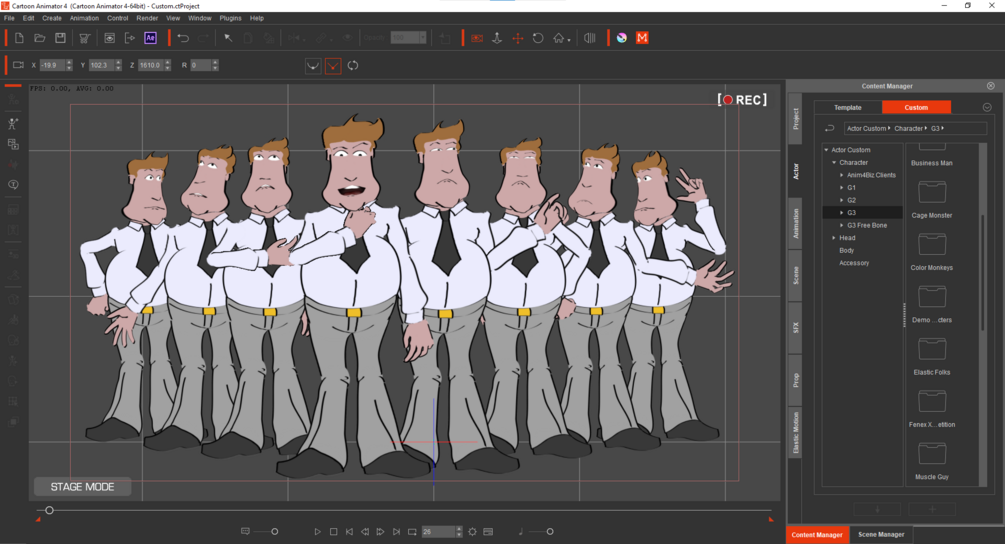This screenshot has width=1005, height=544.
Task: Open the colorful sphere plugin icon
Action: (622, 38)
